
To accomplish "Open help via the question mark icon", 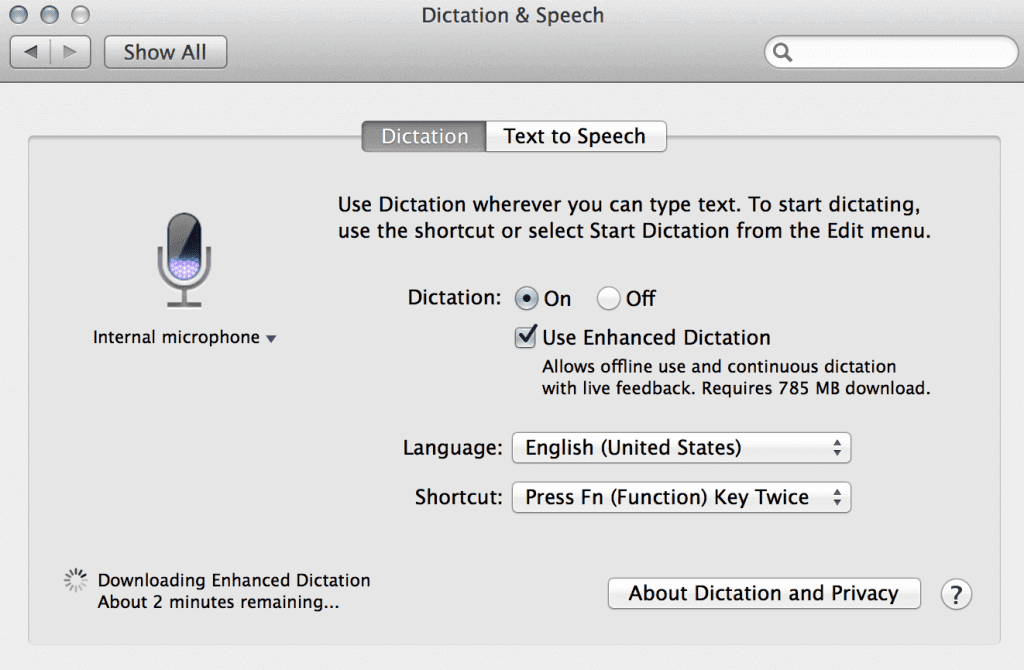I will [956, 594].
